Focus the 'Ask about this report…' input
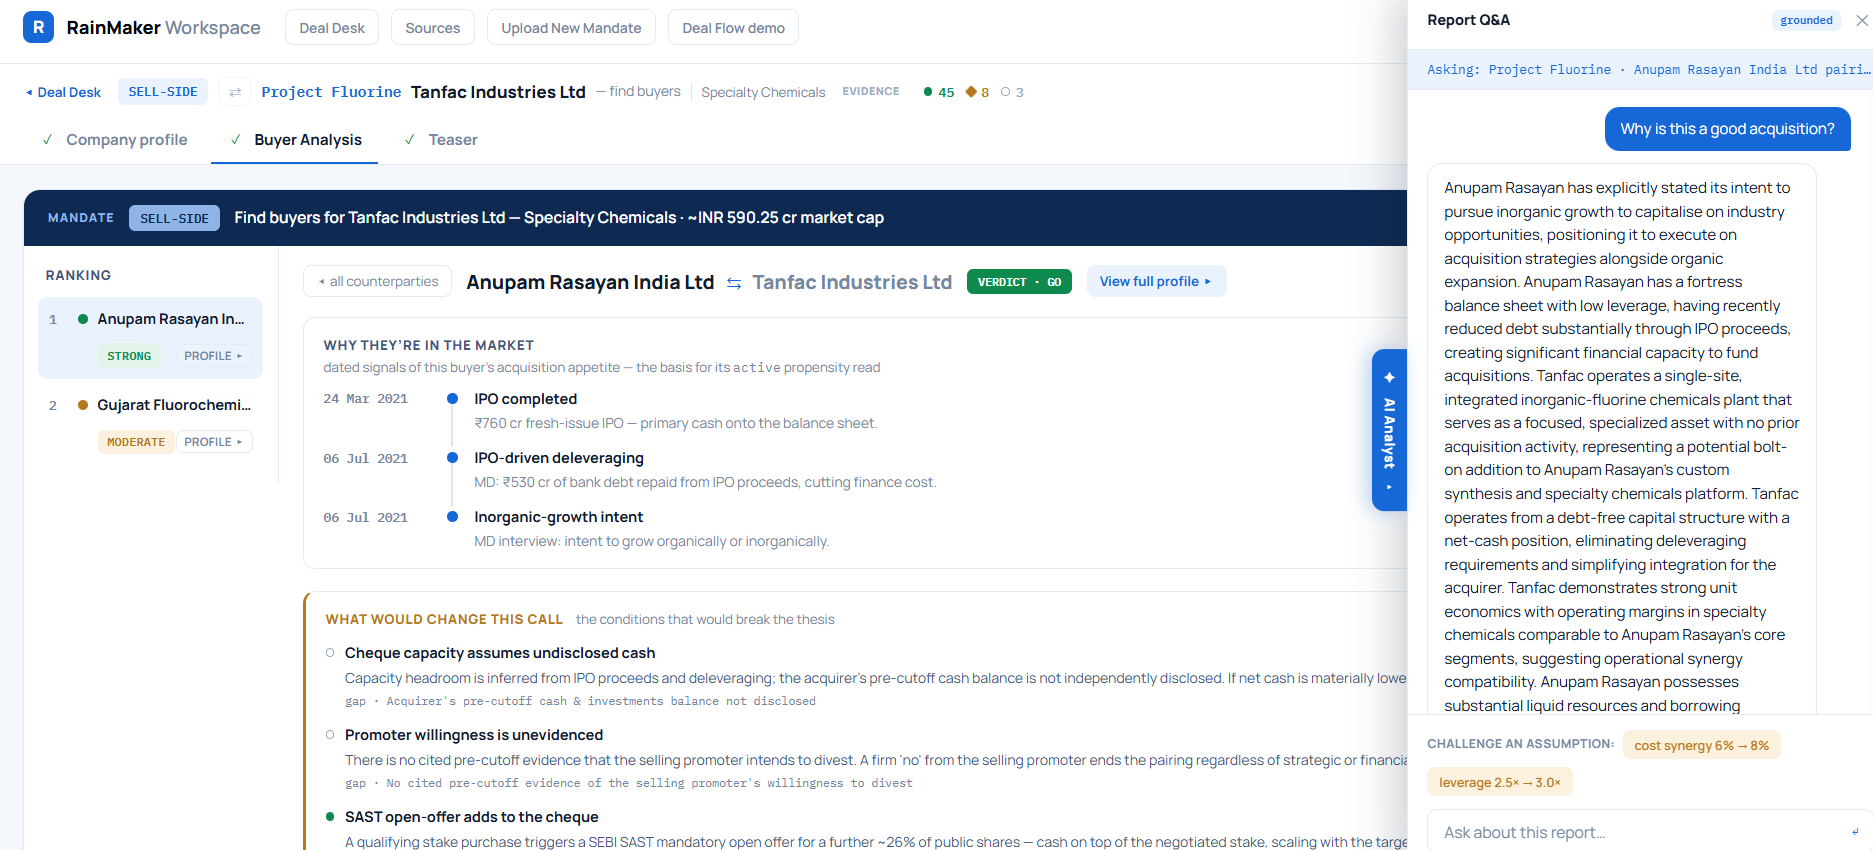1873x850 pixels. 1640,832
